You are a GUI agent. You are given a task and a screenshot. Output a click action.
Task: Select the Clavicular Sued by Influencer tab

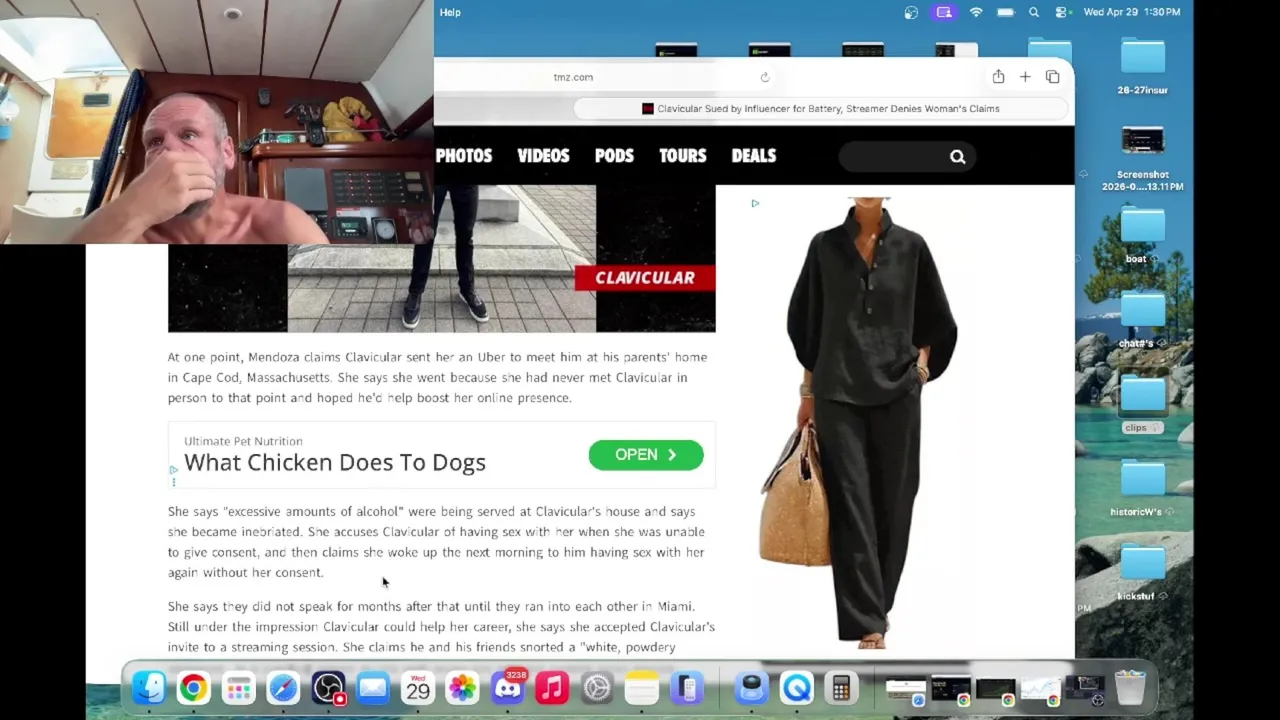[820, 108]
